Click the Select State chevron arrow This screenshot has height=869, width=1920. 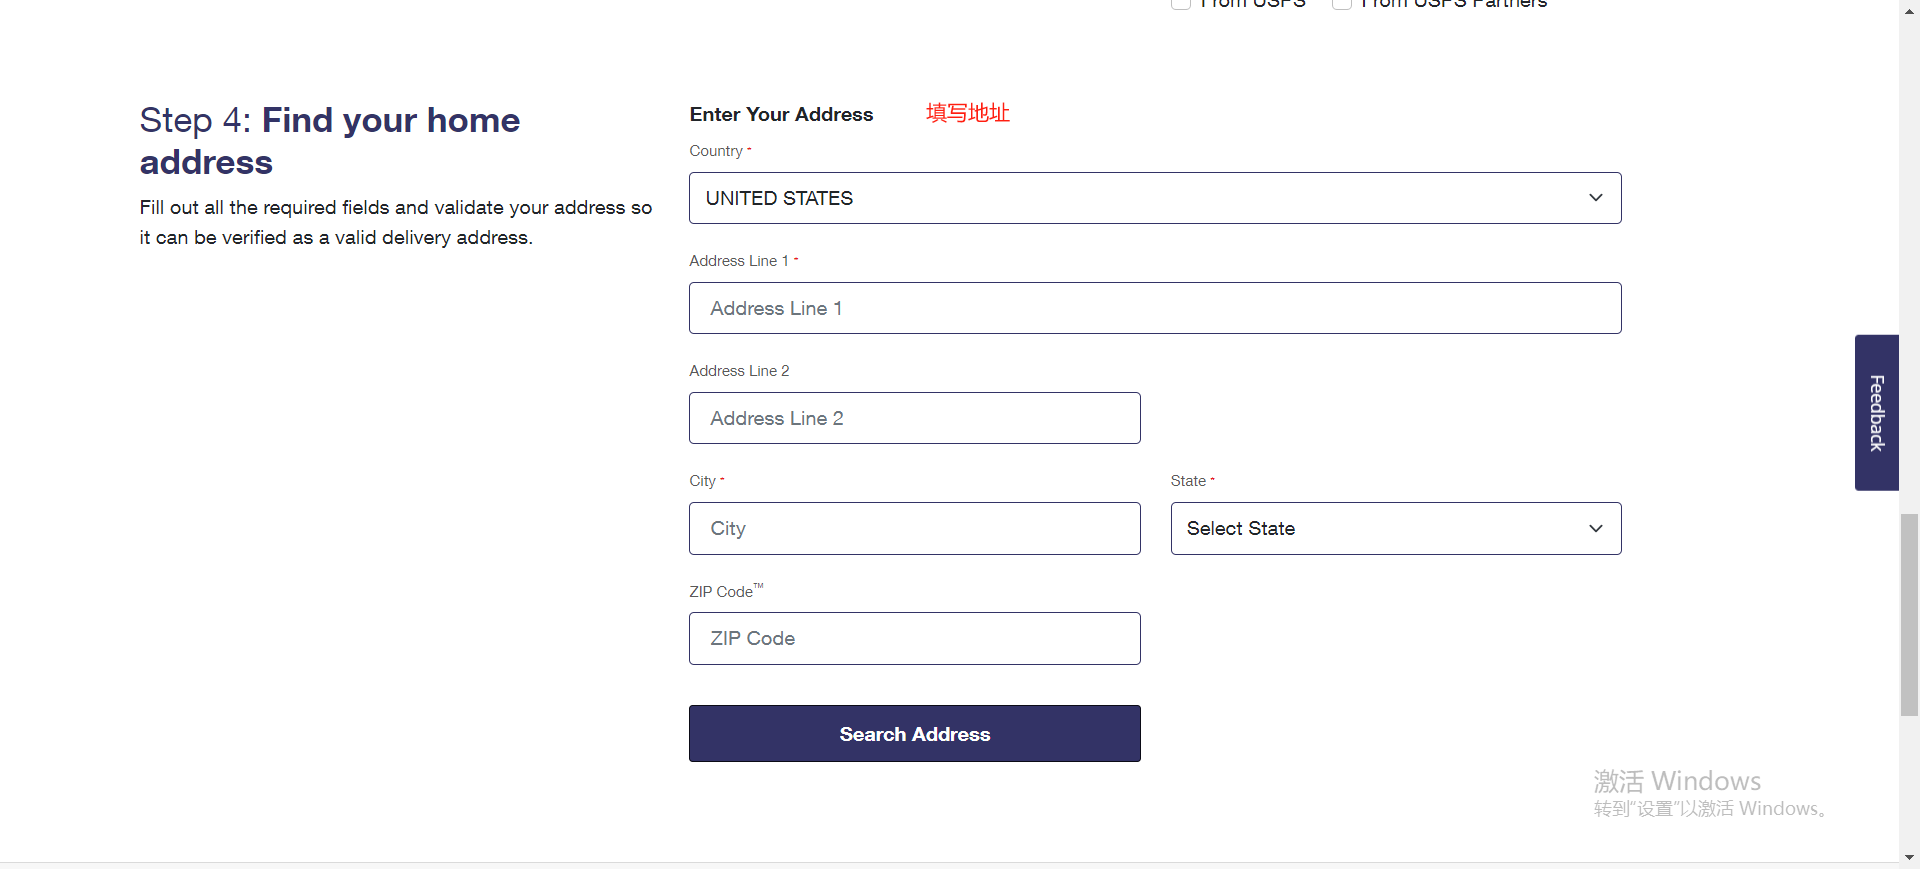click(1596, 528)
